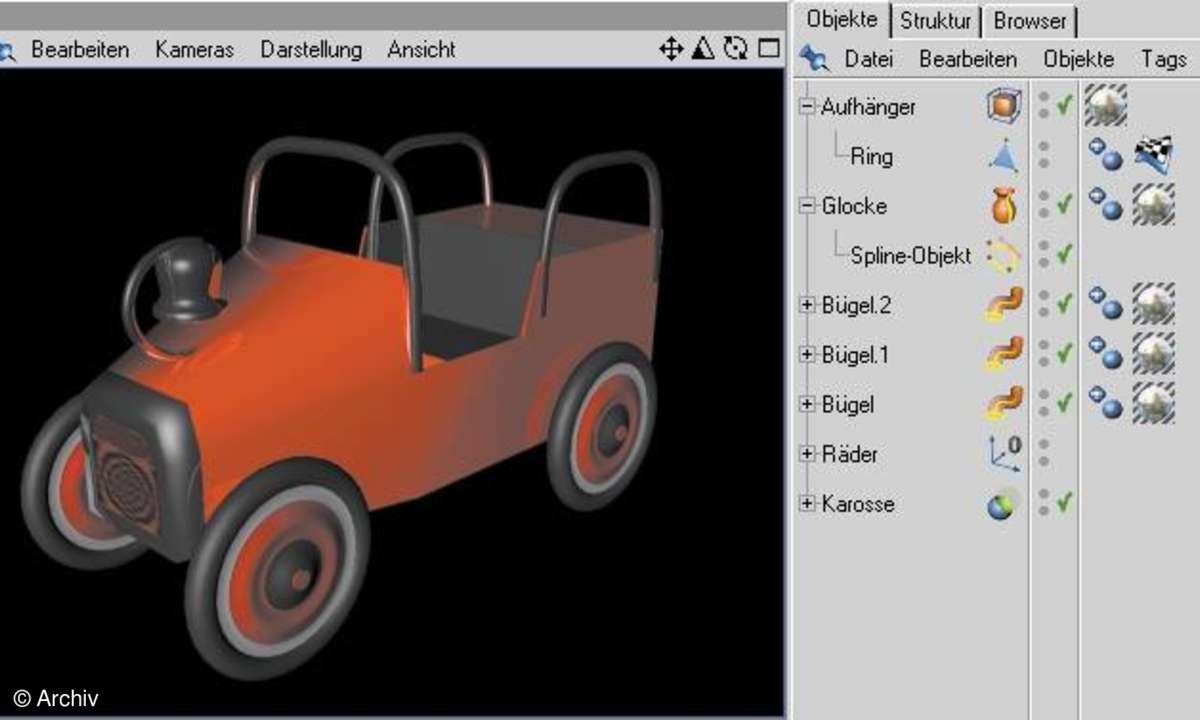Click the Bügel.1 phong tag icon

pos(1105,354)
